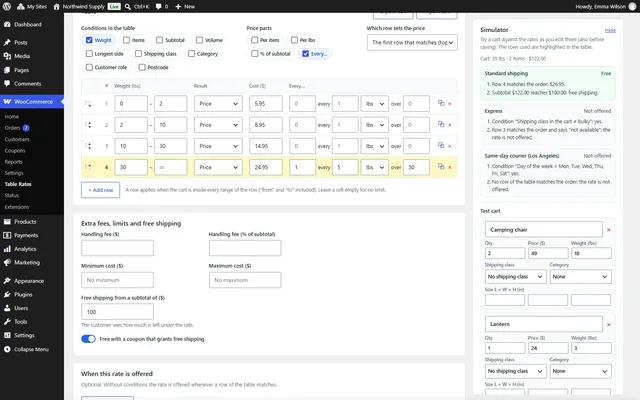
Task: Duplicate row 2 of the rate table
Action: coord(441,124)
